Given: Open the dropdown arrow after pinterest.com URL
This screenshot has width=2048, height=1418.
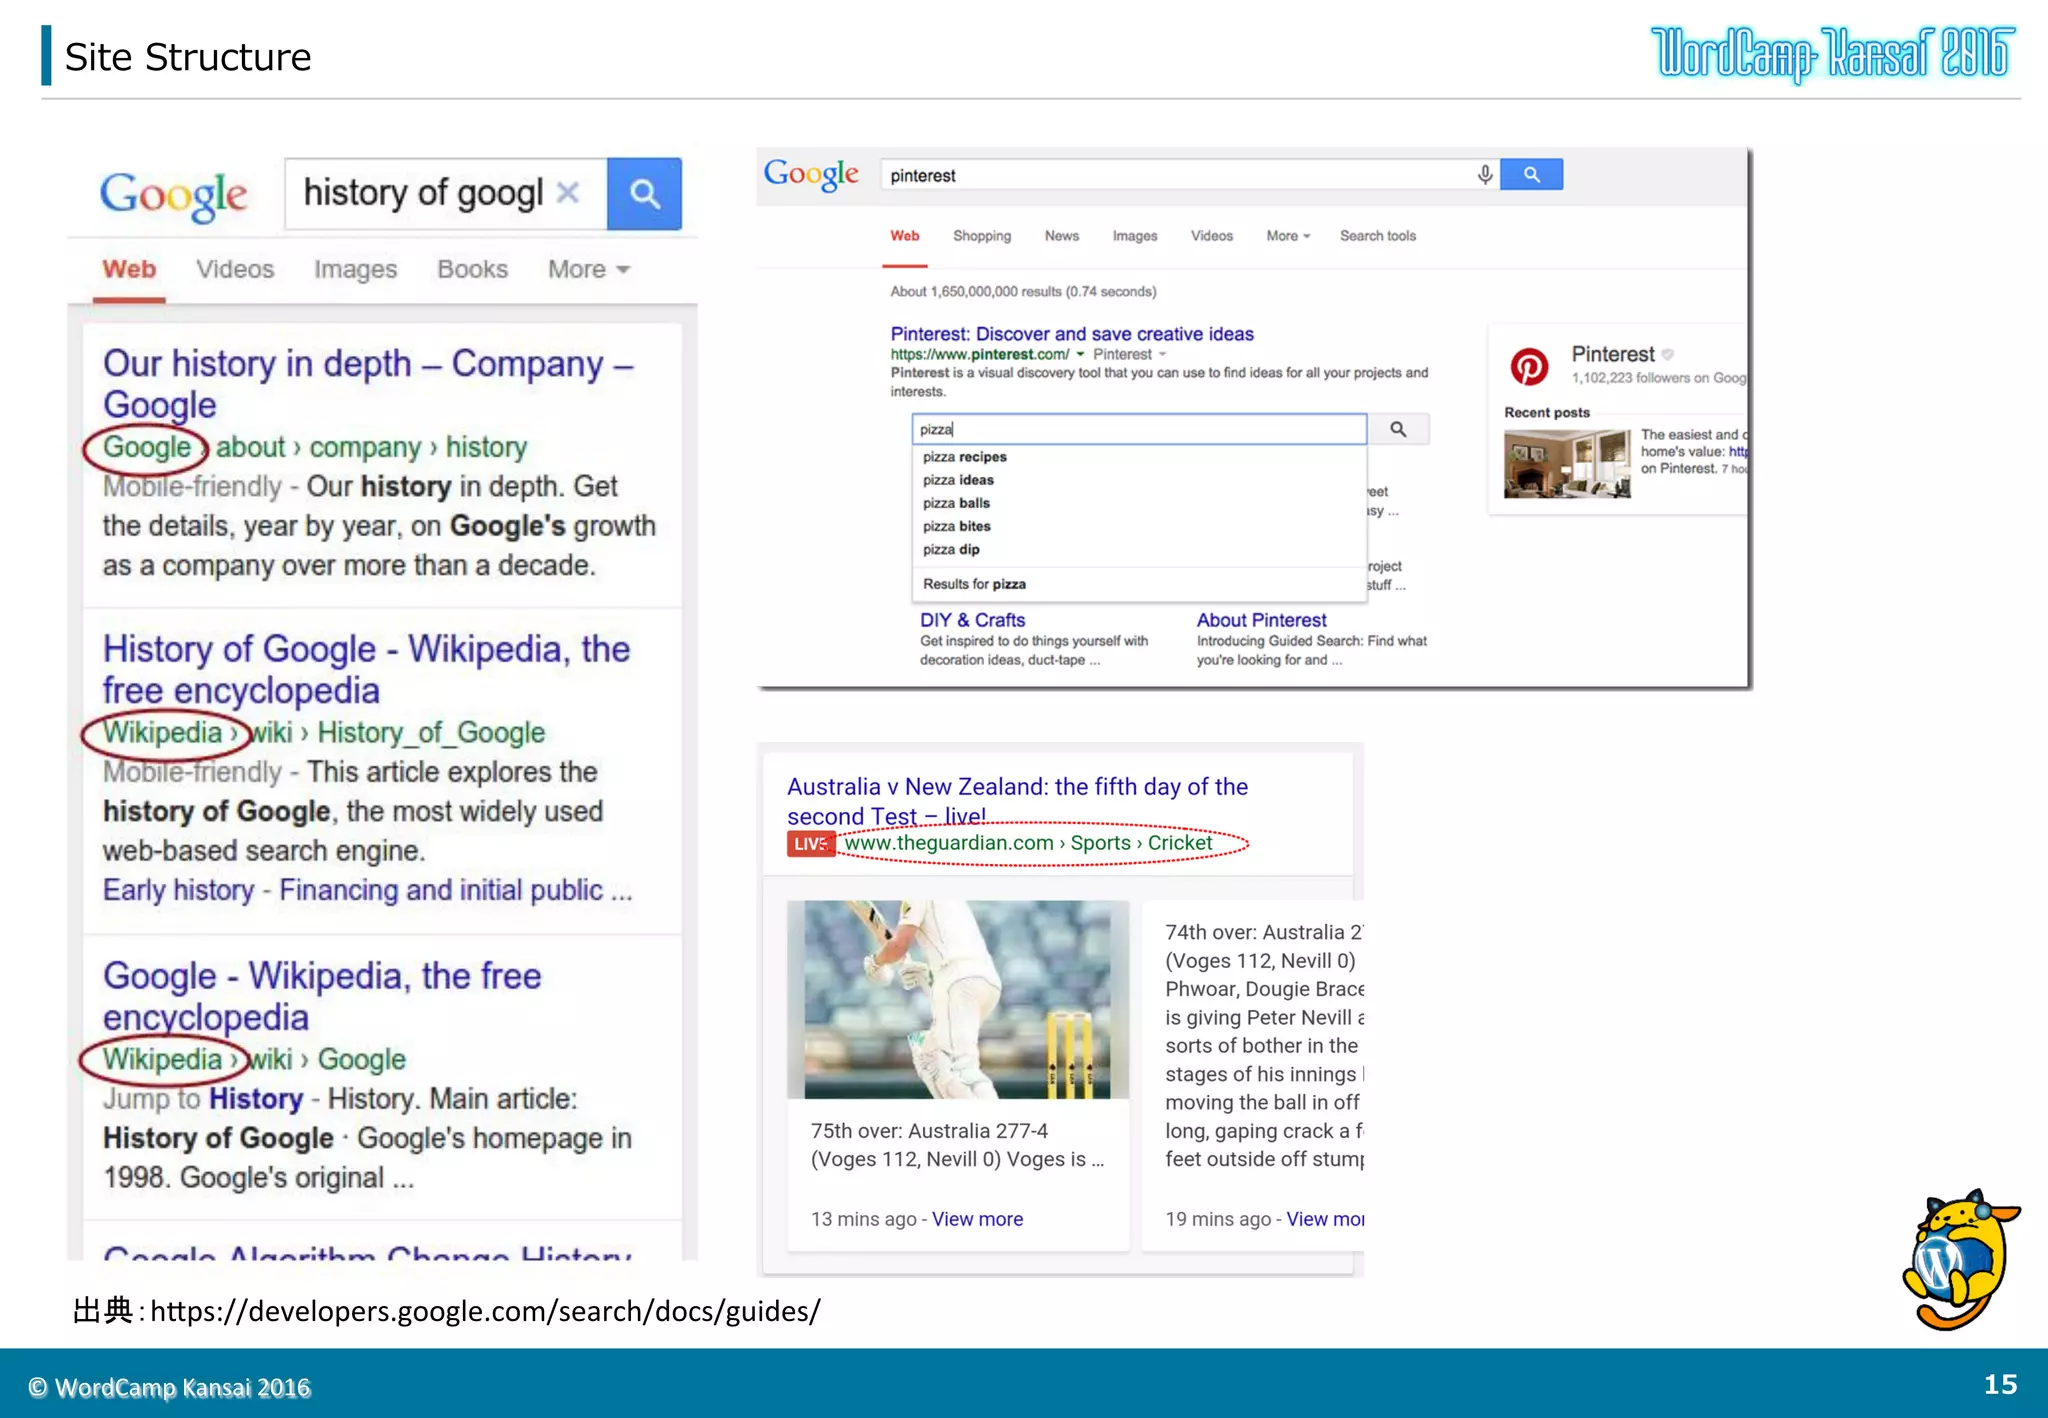Looking at the screenshot, I should (1080, 354).
